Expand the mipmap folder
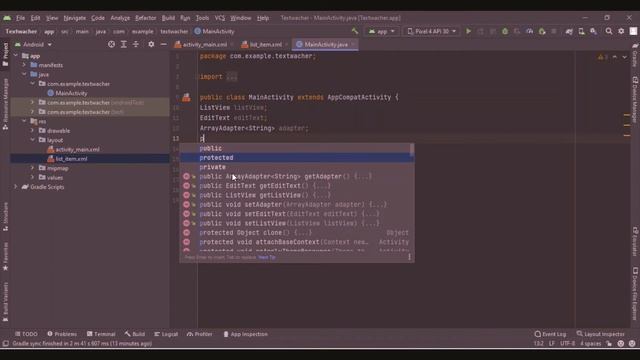Viewport: 640px width, 360px height. coord(32,168)
